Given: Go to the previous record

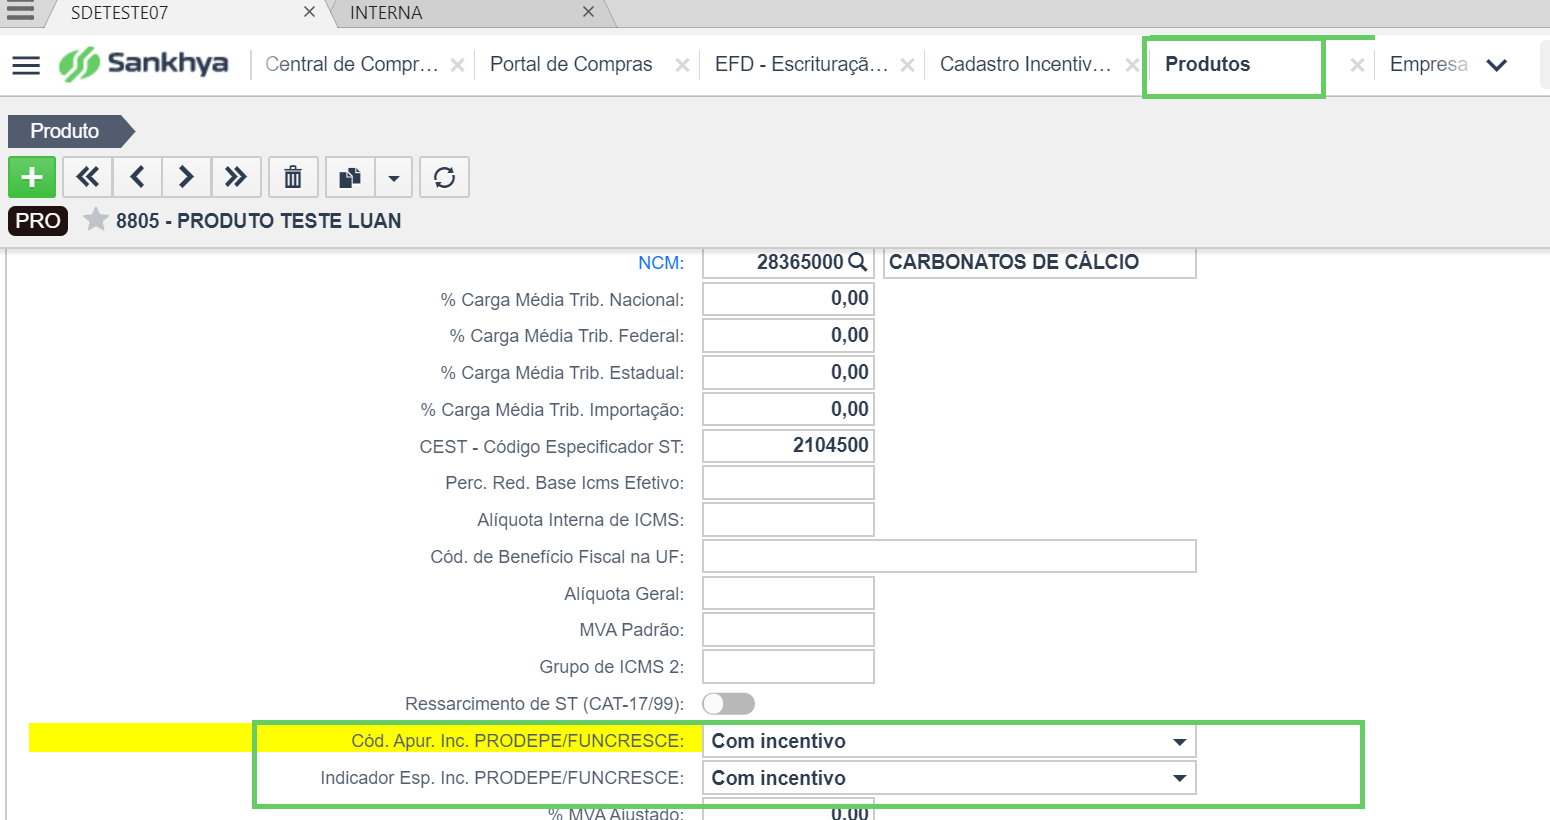Looking at the screenshot, I should (137, 177).
